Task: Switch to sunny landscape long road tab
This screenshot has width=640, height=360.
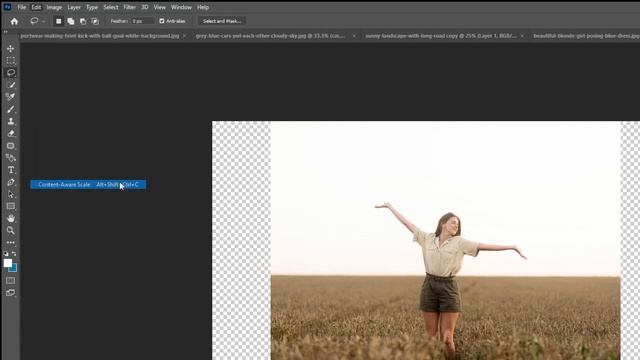Action: coord(441,36)
